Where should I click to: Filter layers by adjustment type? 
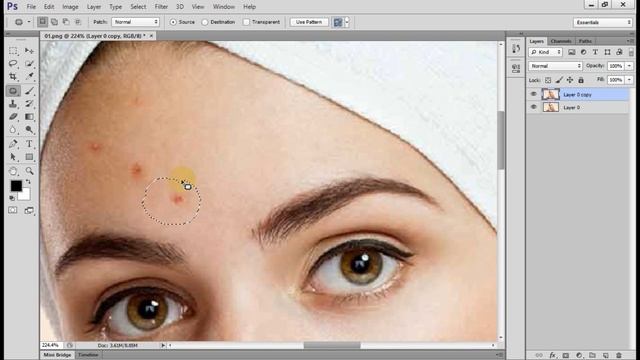tap(583, 52)
